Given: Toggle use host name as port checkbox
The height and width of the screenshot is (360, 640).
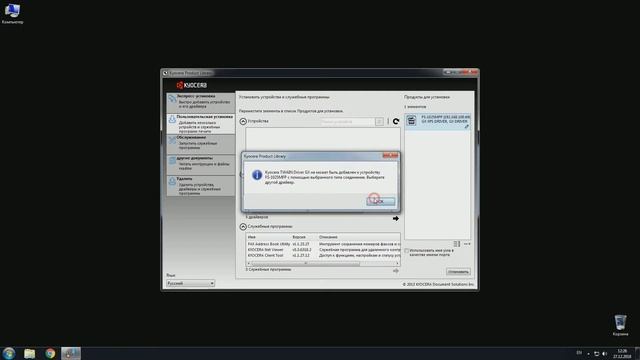Looking at the screenshot, I should point(407,251).
